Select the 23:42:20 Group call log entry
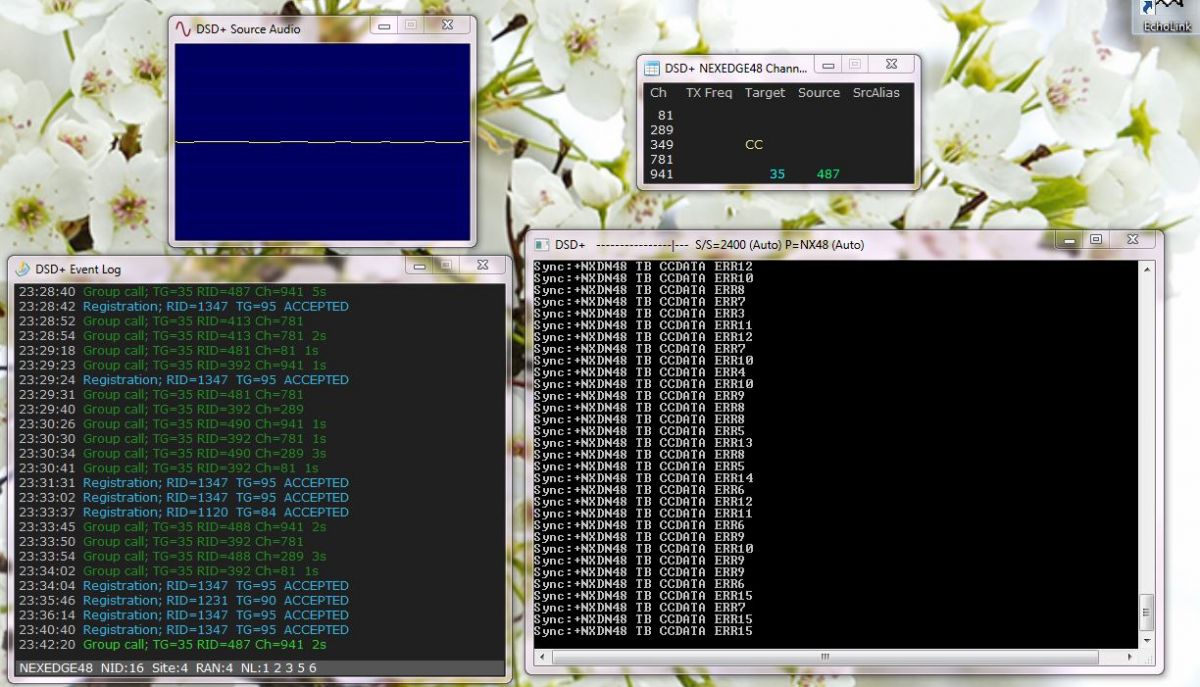Viewport: 1200px width, 687px height. coord(172,645)
